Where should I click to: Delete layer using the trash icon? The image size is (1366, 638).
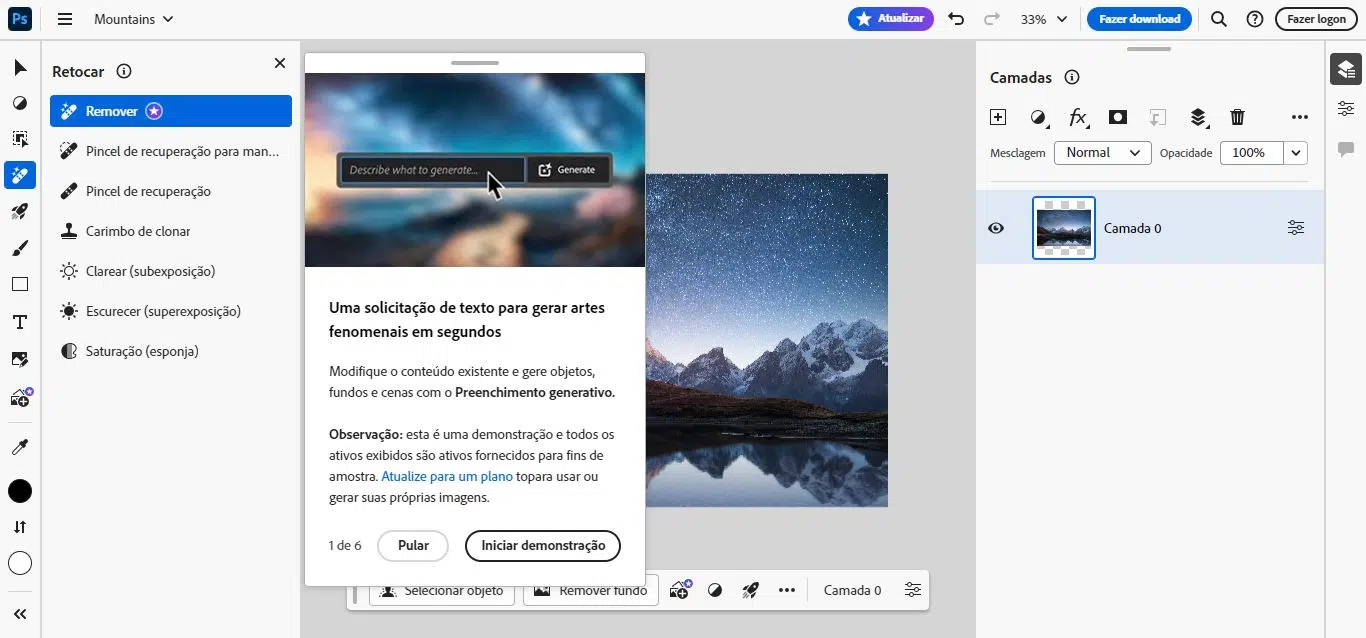point(1237,117)
